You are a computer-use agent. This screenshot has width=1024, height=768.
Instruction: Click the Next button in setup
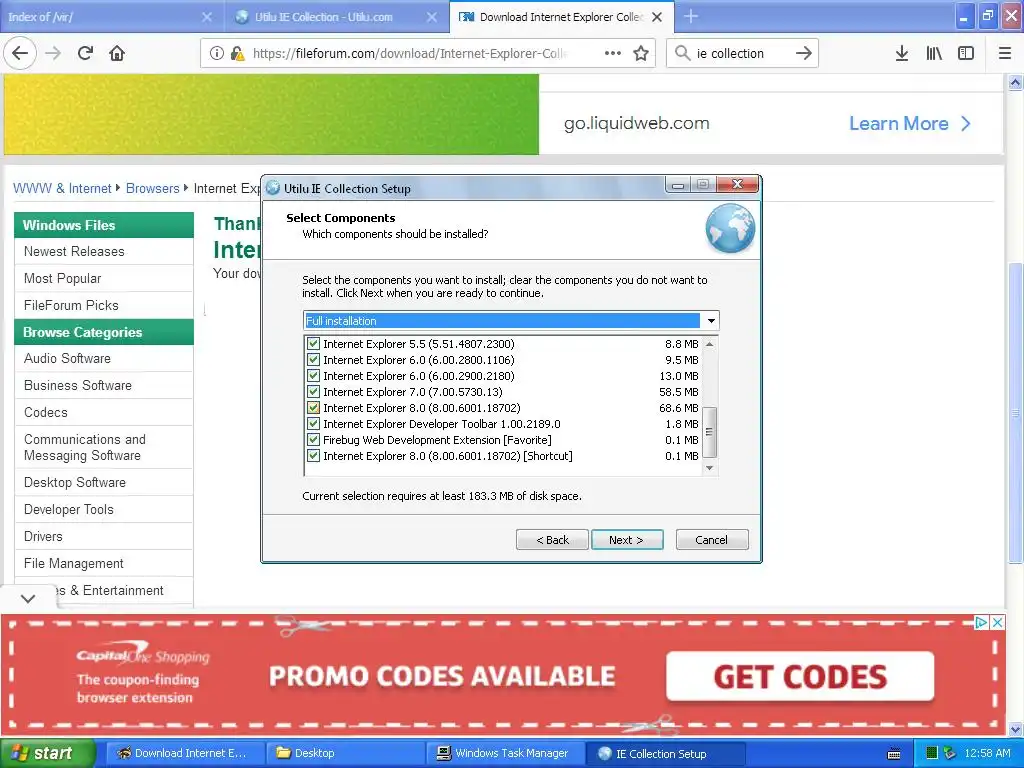click(627, 539)
